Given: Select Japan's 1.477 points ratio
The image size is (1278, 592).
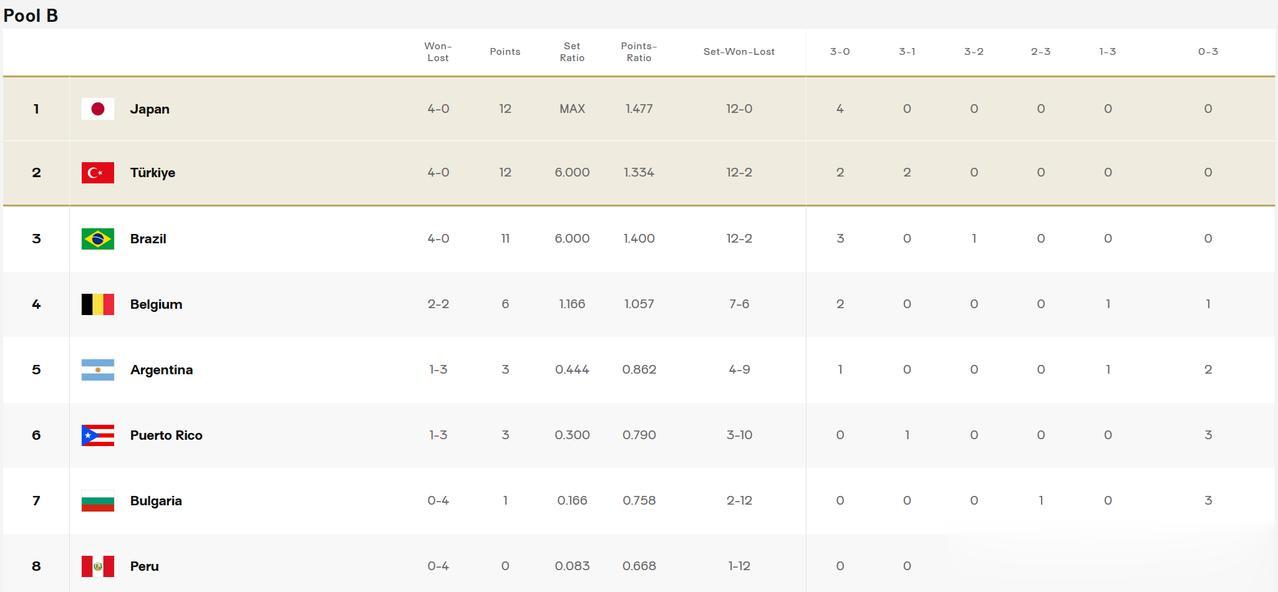Looking at the screenshot, I should click(x=639, y=109).
